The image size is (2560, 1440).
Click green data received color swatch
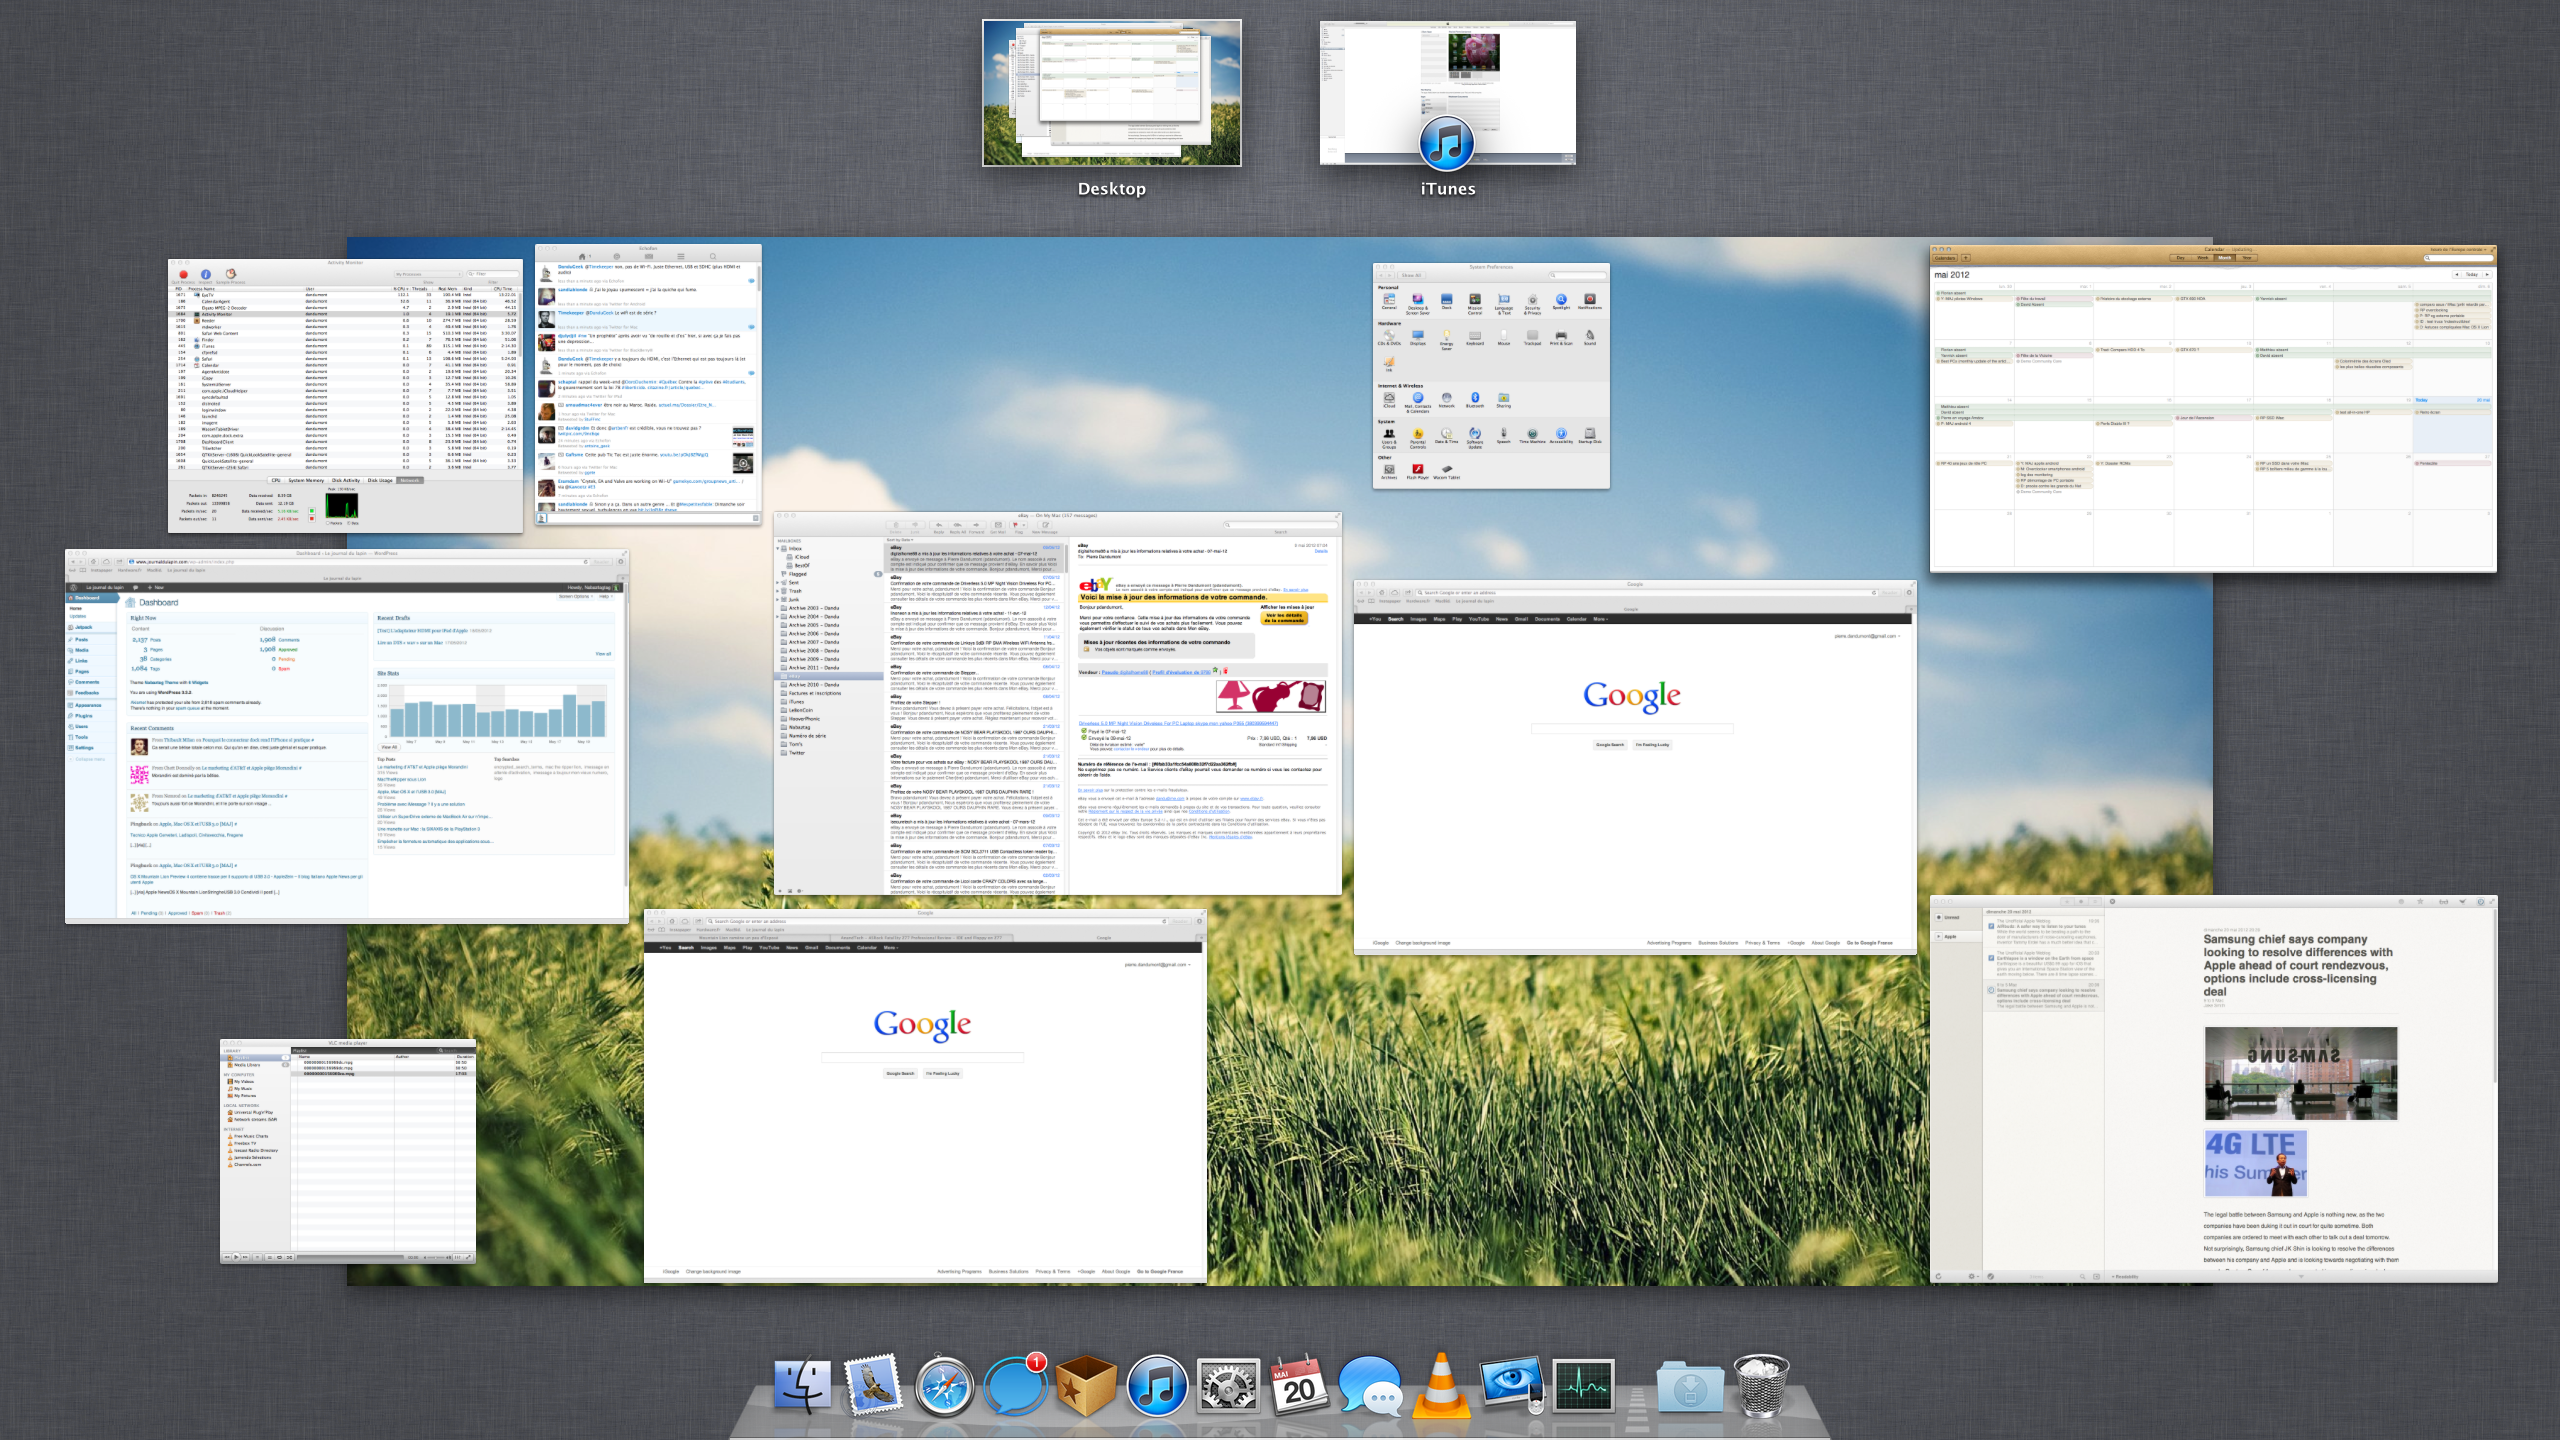311,511
